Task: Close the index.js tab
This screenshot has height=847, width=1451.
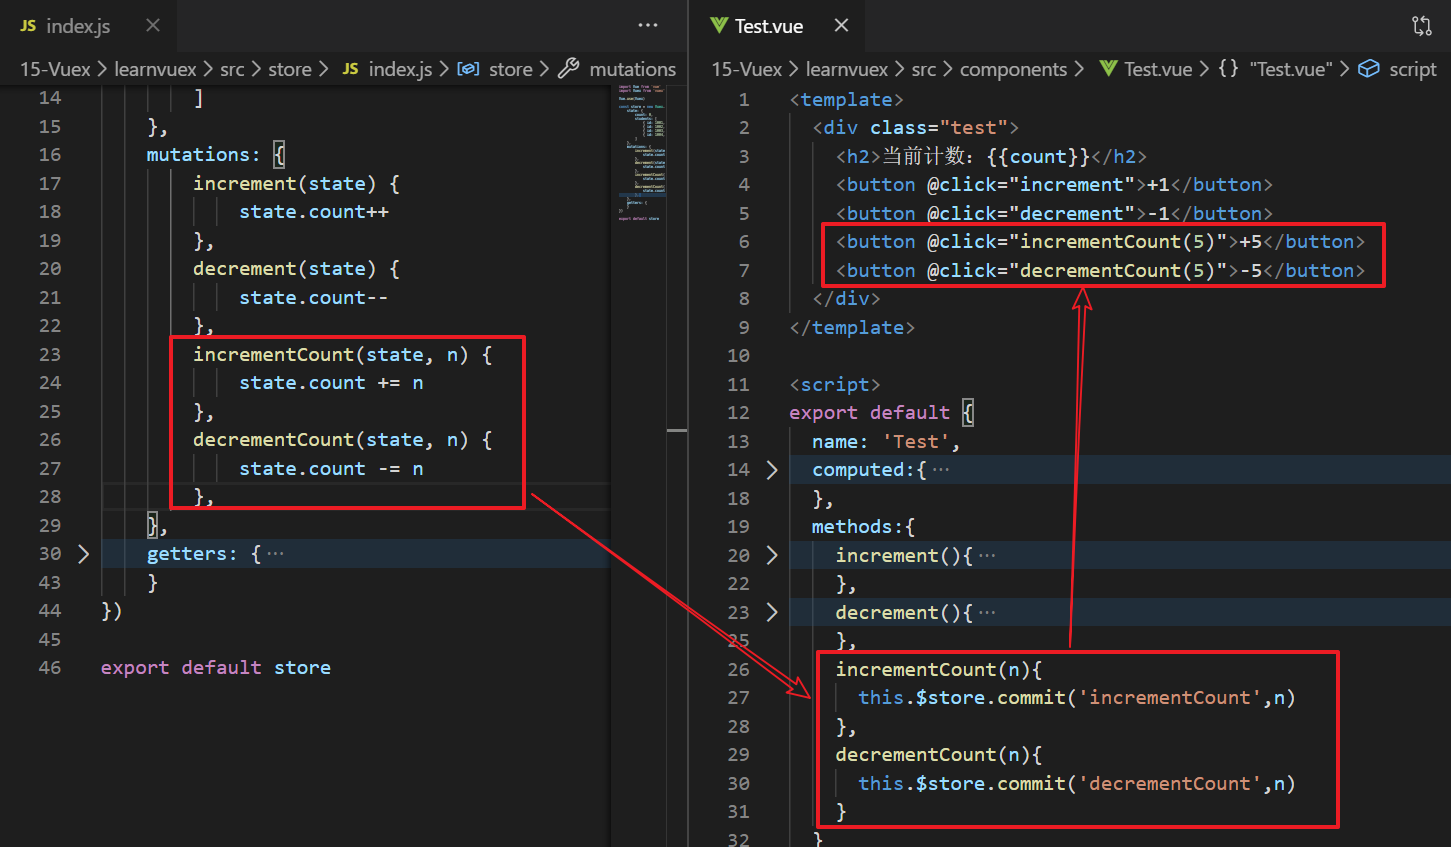Action: pyautogui.click(x=153, y=25)
